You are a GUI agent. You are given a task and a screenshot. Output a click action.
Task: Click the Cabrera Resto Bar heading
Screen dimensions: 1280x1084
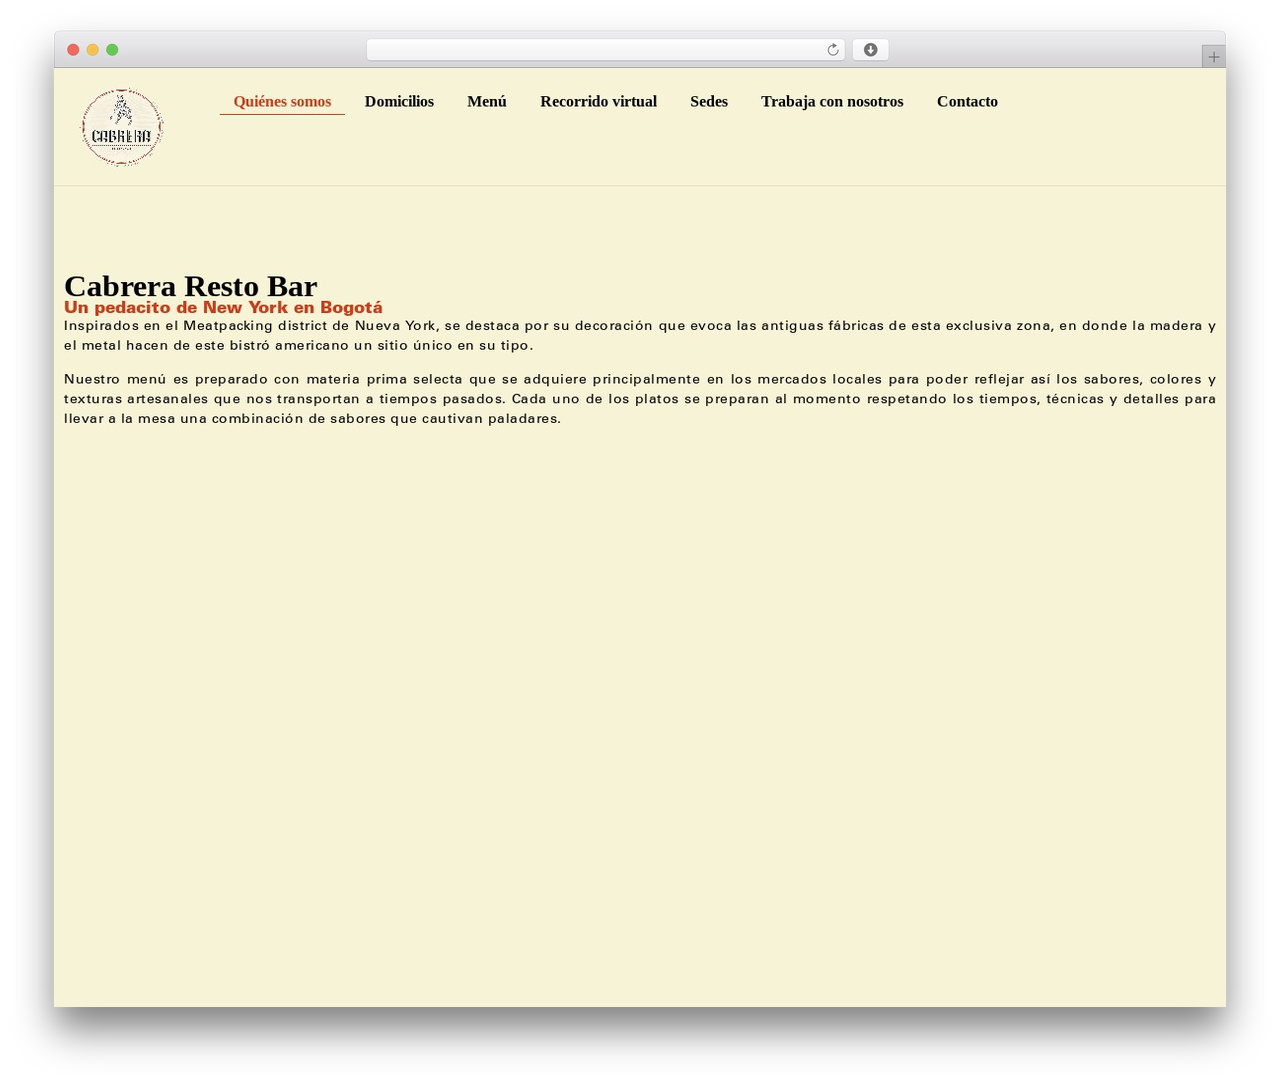(x=190, y=286)
